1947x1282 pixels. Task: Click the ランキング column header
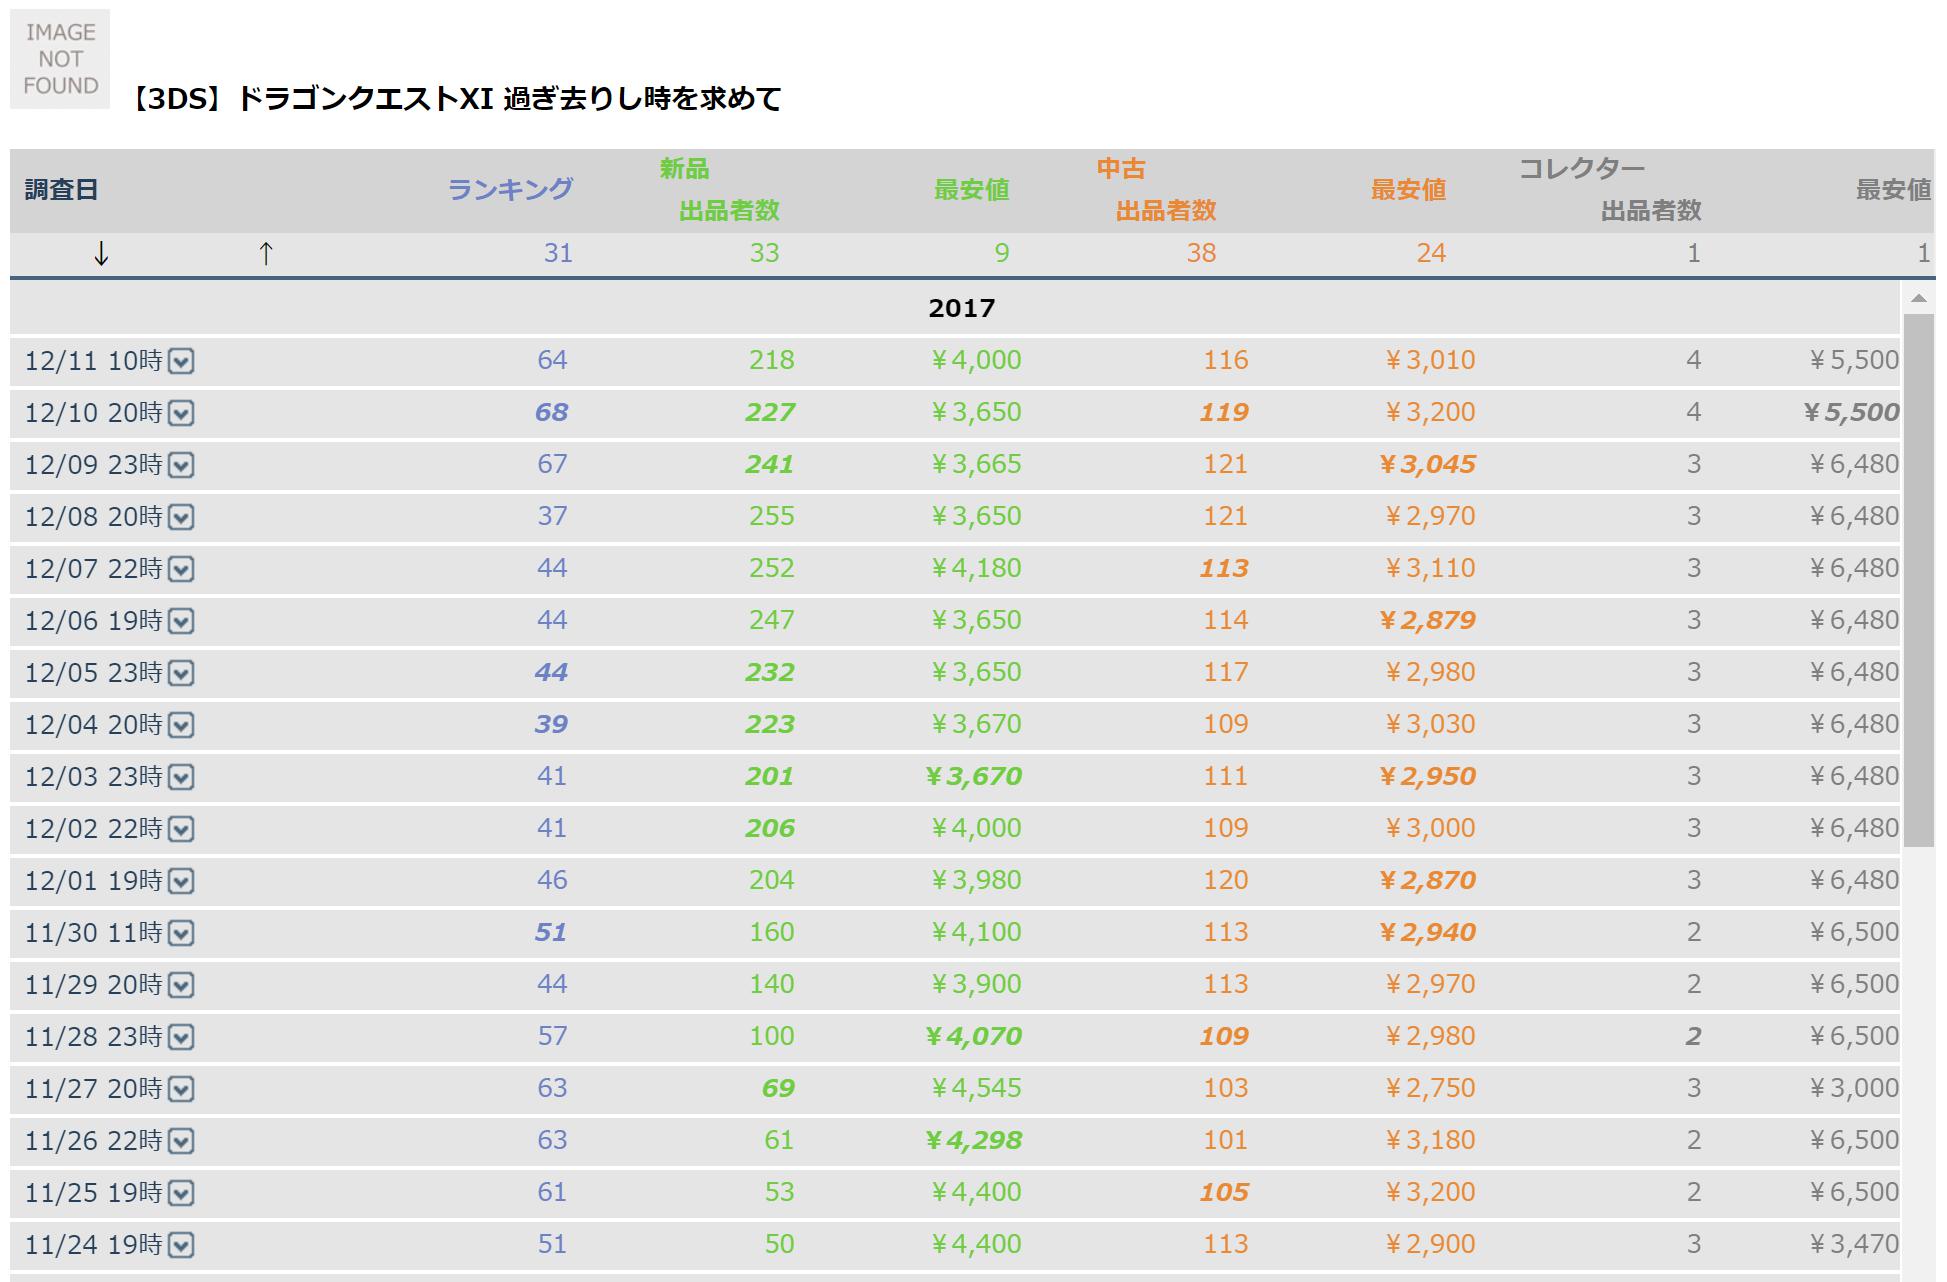pyautogui.click(x=510, y=189)
